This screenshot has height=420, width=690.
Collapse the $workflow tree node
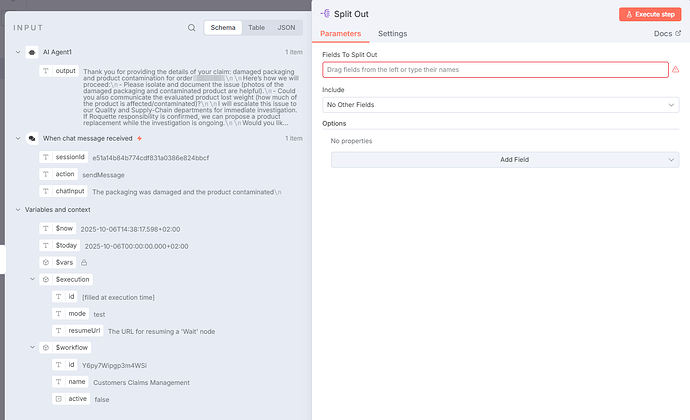(x=32, y=347)
